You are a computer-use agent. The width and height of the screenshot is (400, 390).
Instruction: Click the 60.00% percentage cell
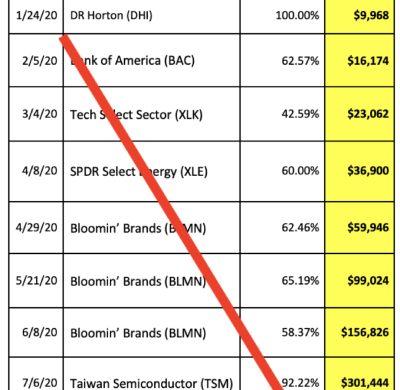[x=282, y=171]
